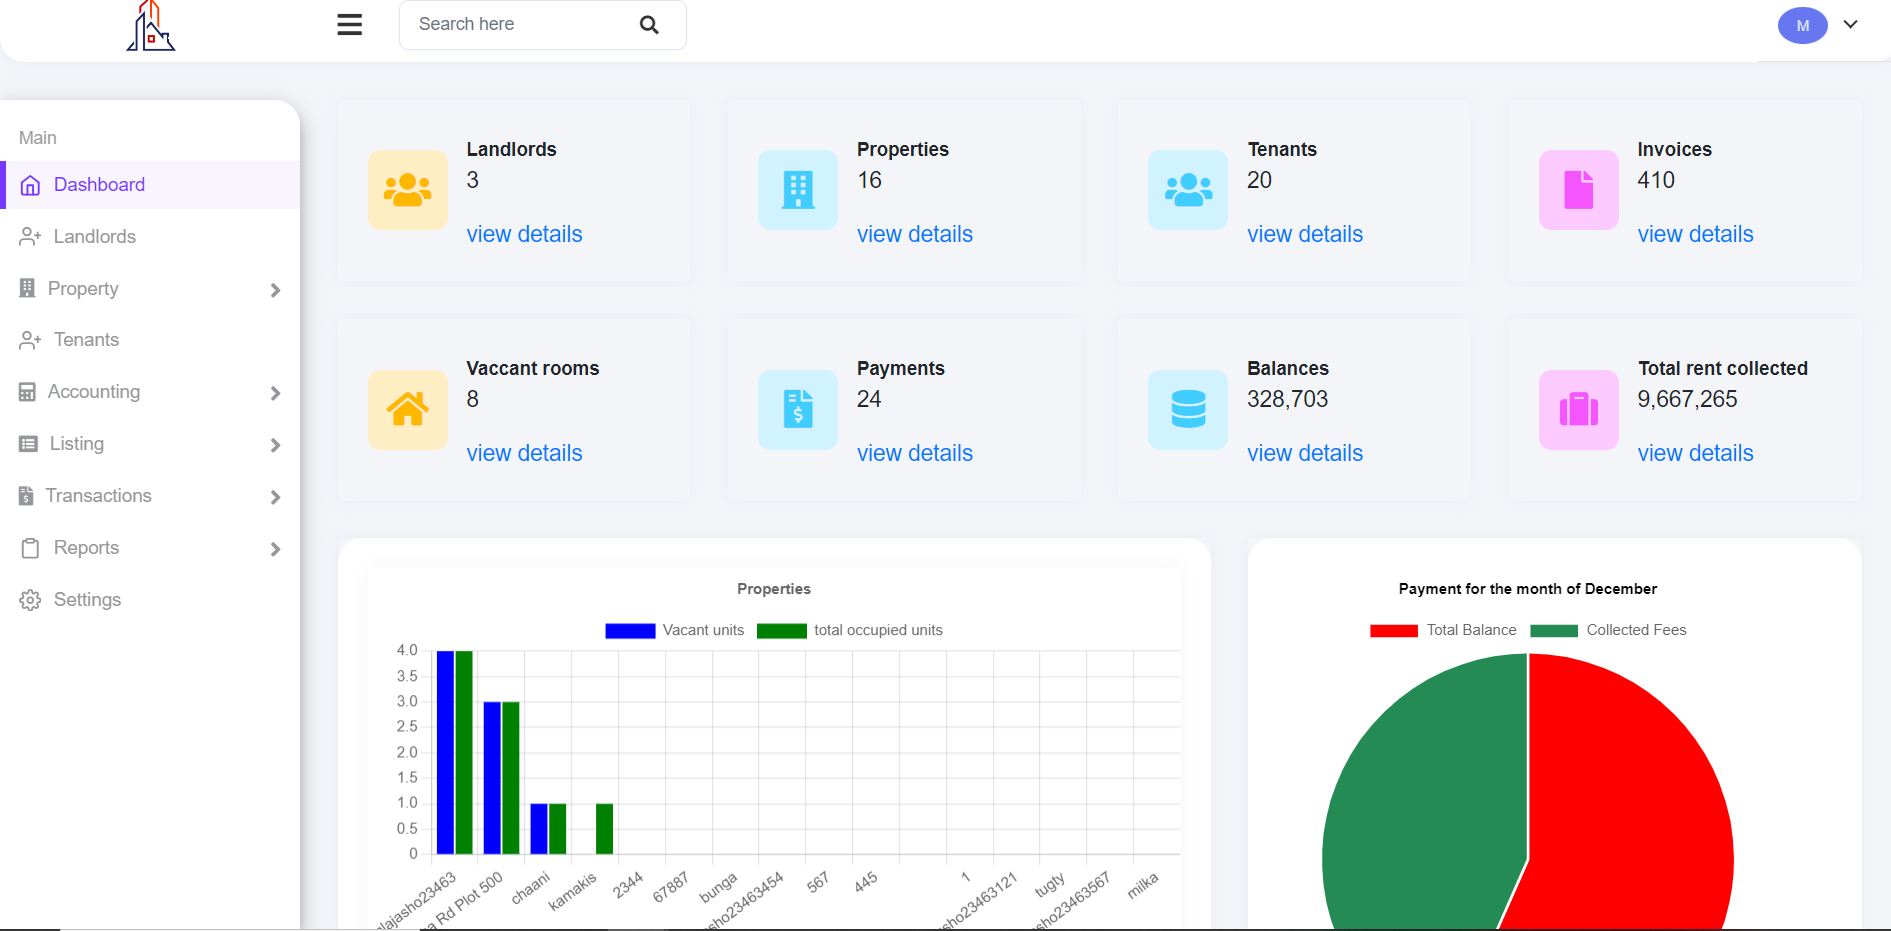Viewport: 1891px width, 931px height.
Task: Click the Listing icon in sidebar
Action: (28, 444)
